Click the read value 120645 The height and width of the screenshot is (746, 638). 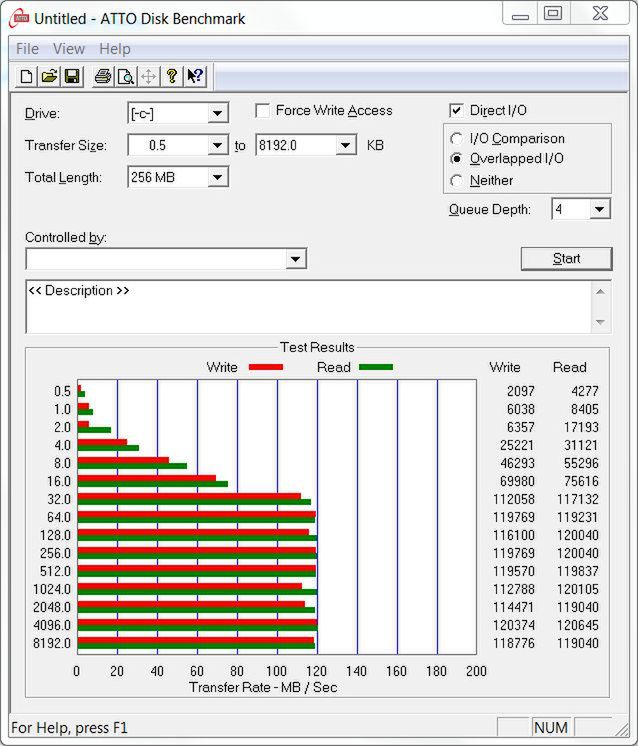click(x=578, y=625)
